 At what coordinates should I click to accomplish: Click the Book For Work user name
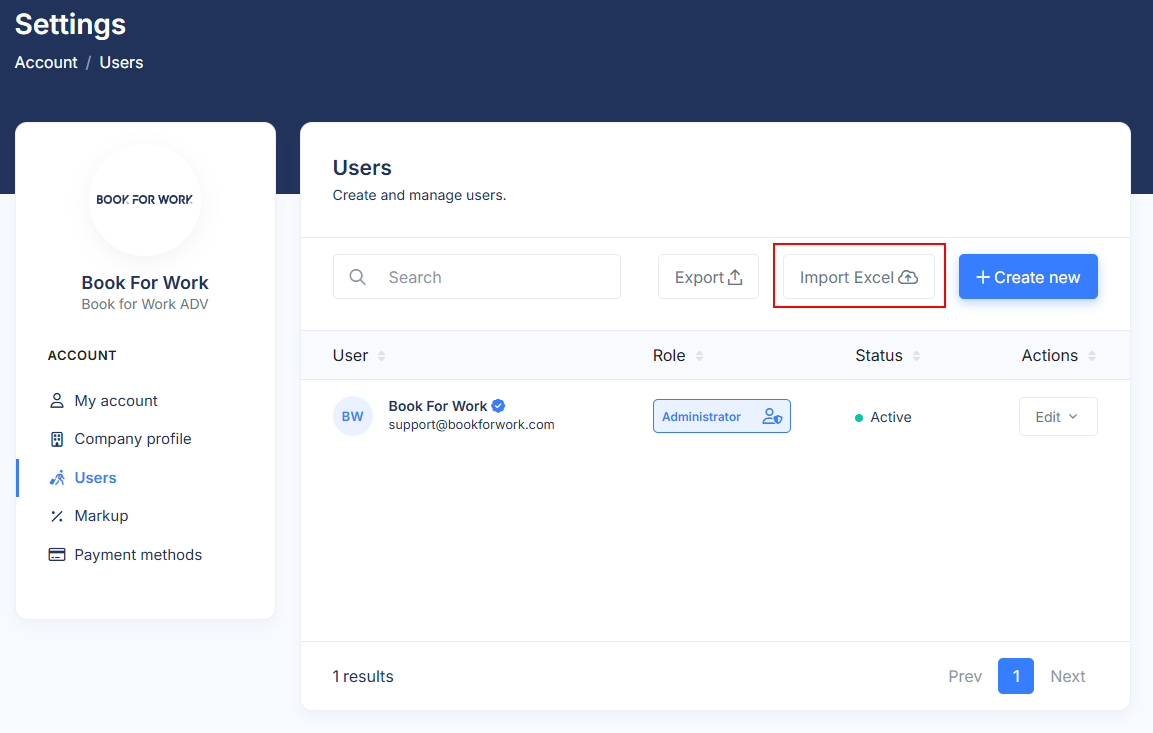pyautogui.click(x=438, y=406)
